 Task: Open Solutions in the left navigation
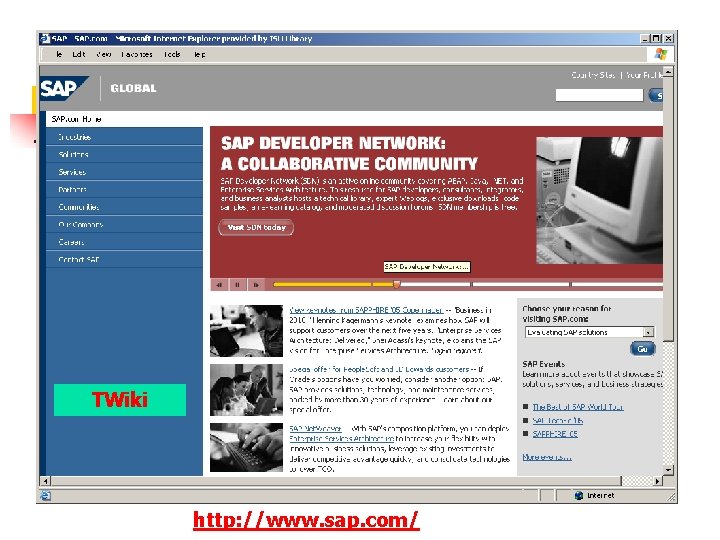(124, 154)
